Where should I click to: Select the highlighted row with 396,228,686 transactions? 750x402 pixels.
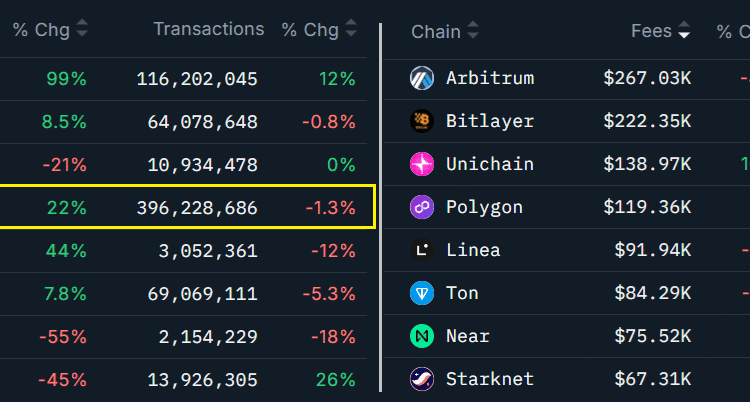pos(196,208)
